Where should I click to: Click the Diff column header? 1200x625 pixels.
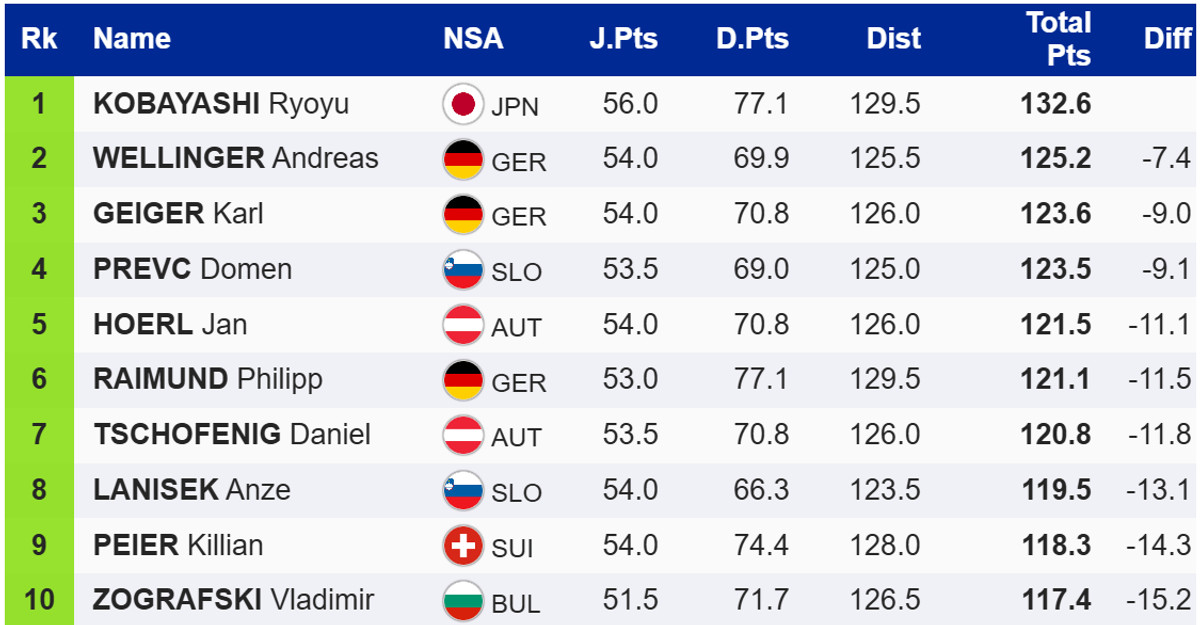(1167, 39)
